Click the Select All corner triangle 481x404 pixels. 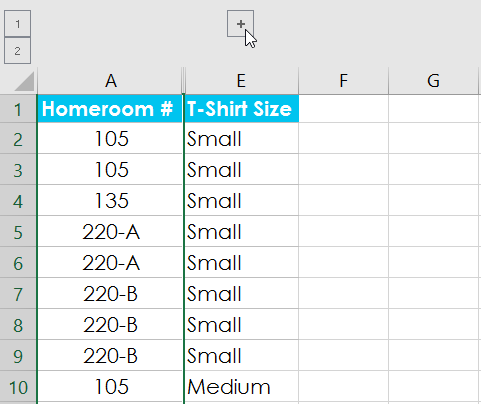(24, 81)
